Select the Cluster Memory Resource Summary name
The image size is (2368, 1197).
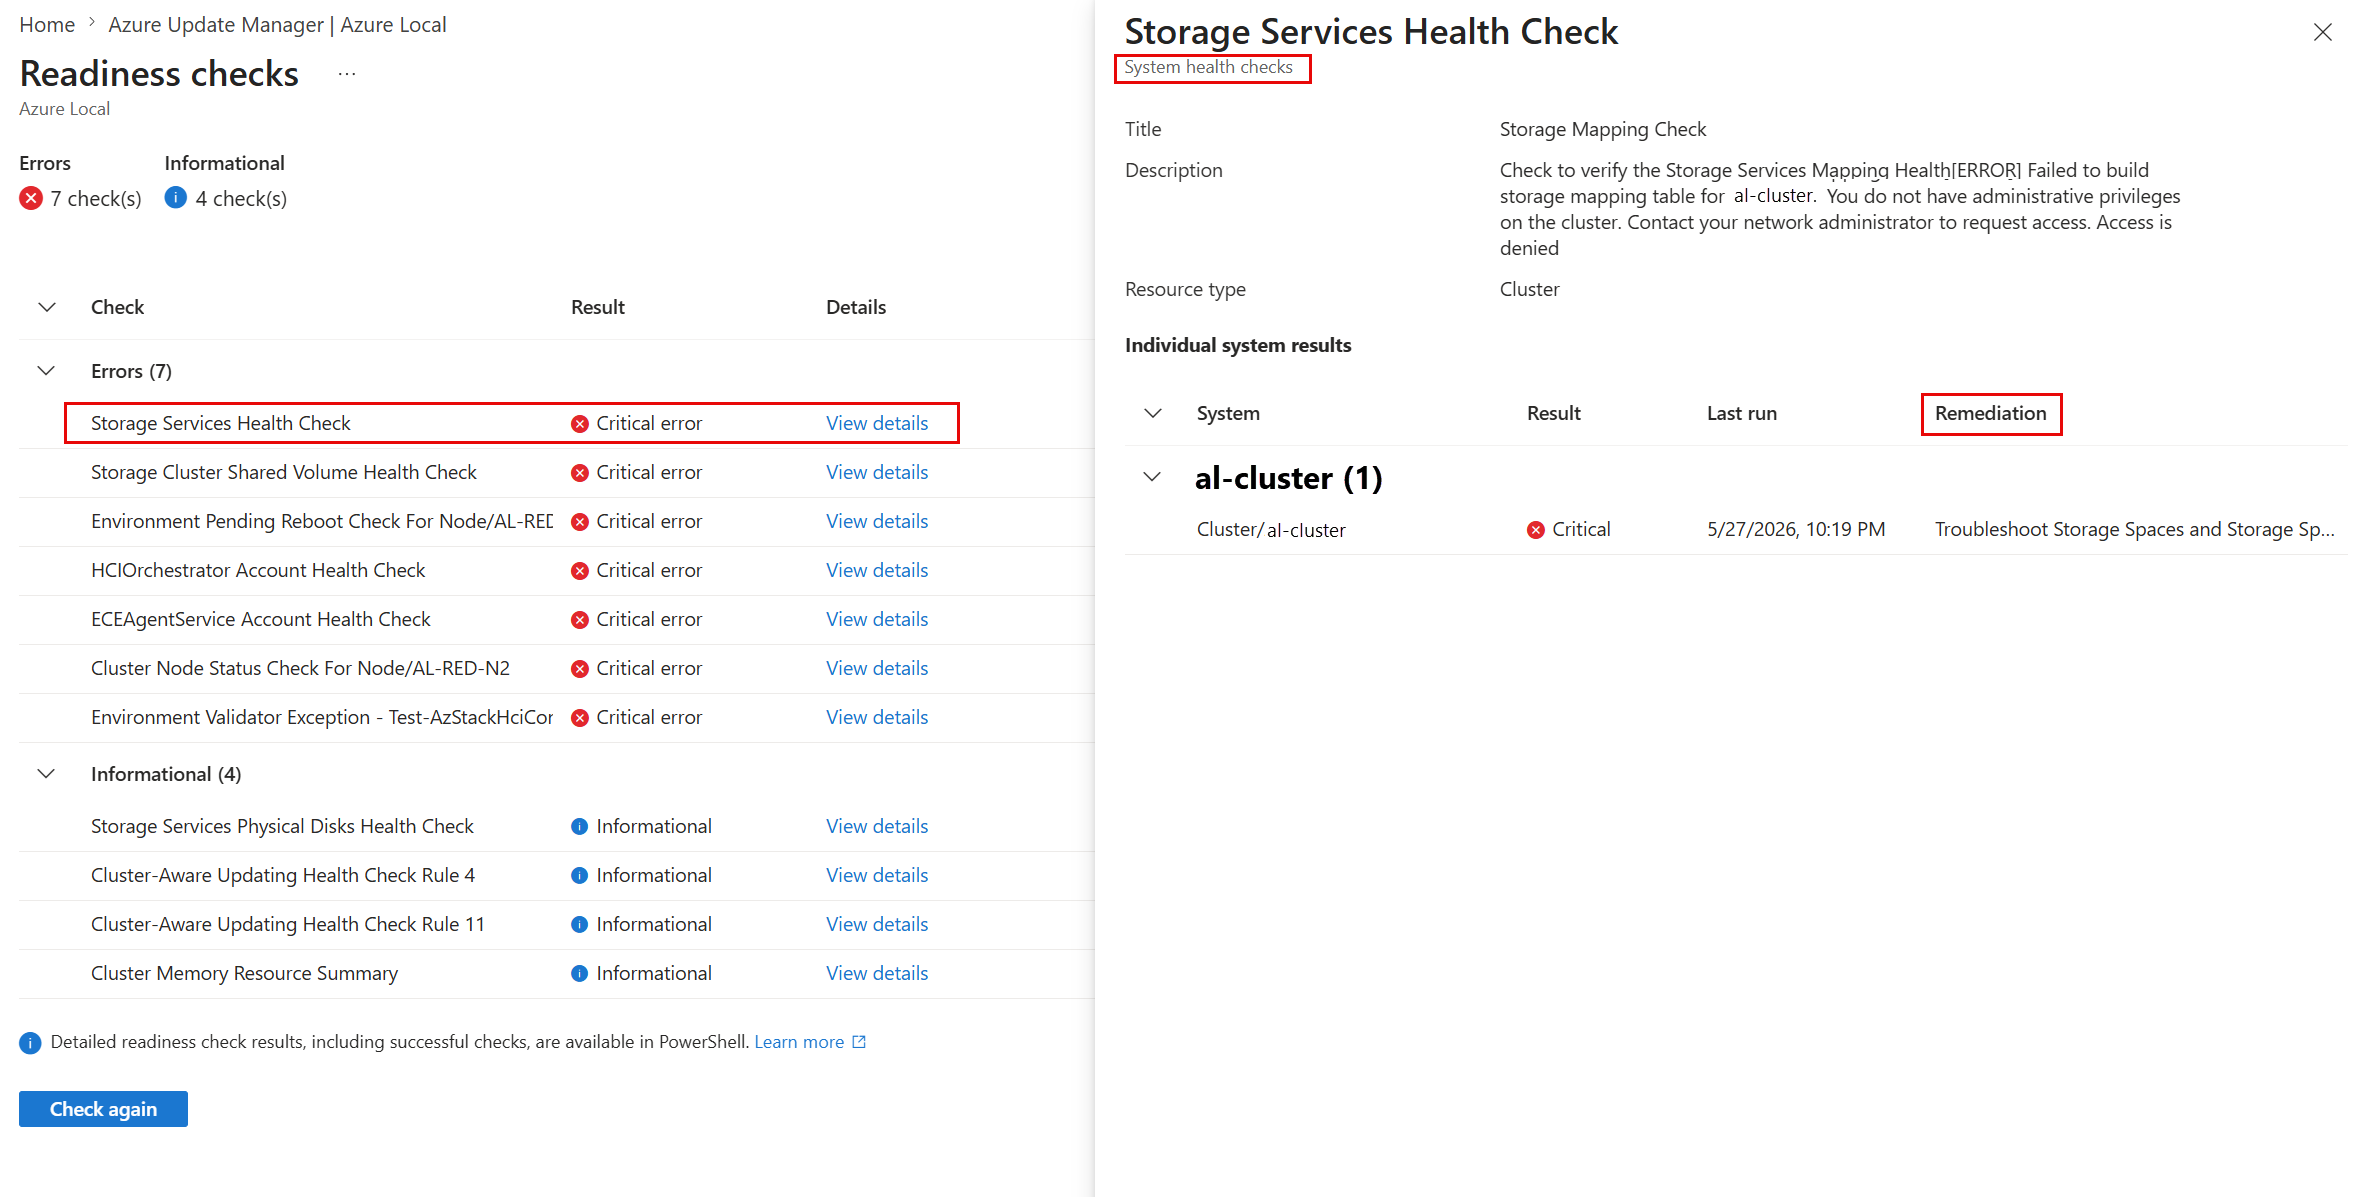(244, 973)
